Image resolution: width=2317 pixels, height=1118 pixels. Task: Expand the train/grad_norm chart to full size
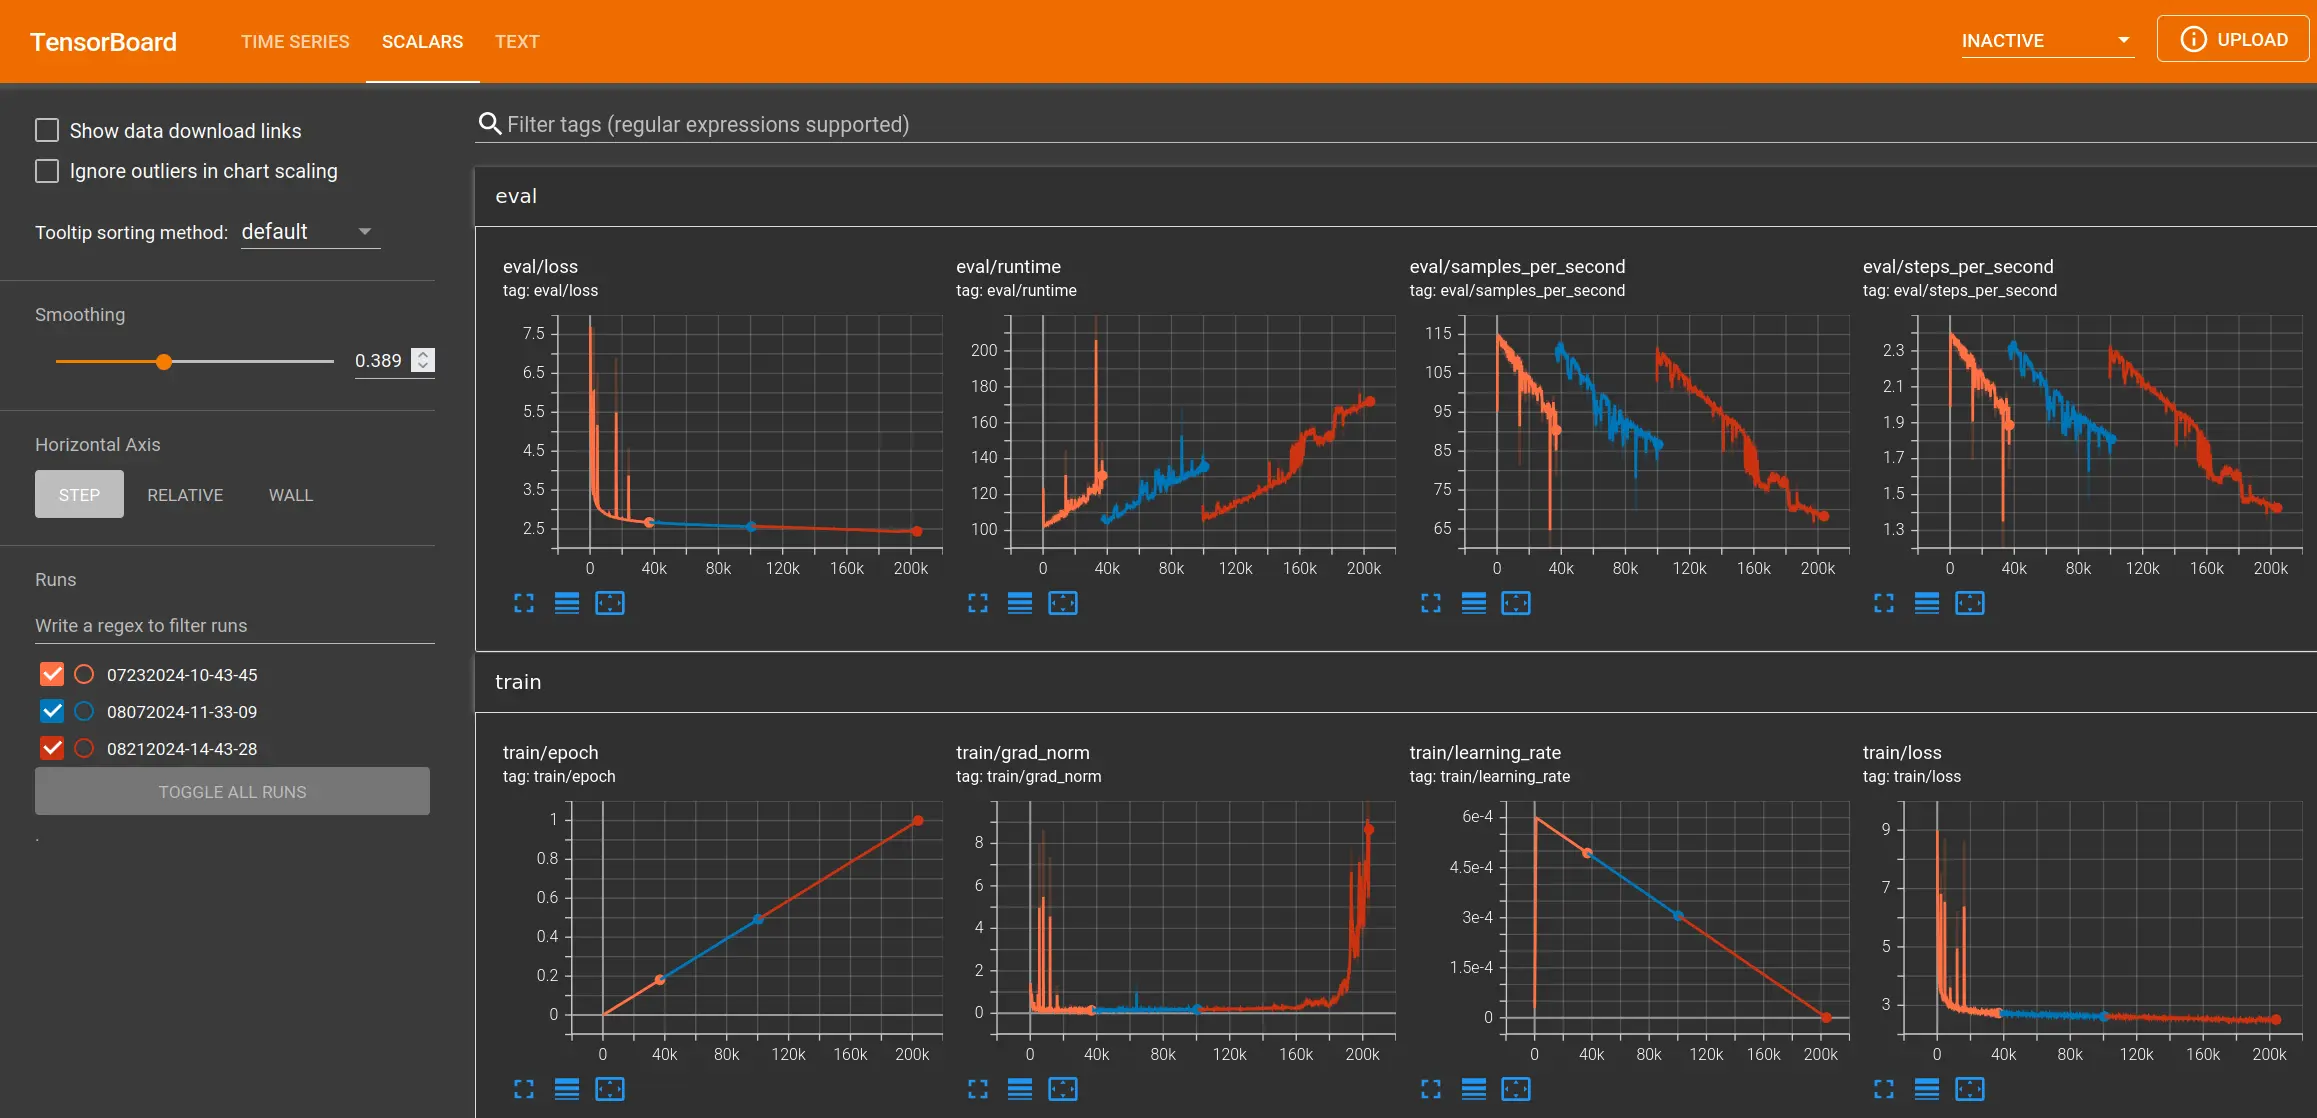point(978,1089)
